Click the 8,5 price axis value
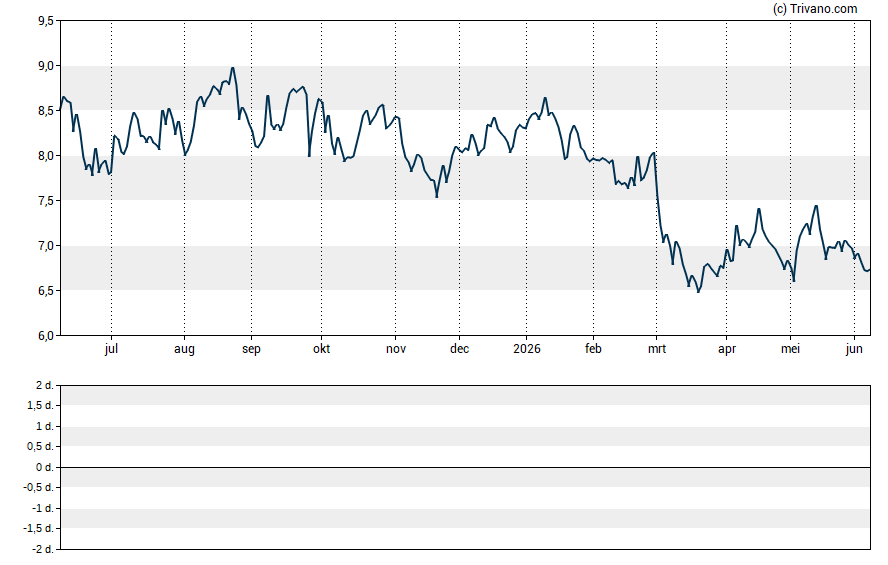This screenshot has width=888, height=565. click(x=46, y=111)
